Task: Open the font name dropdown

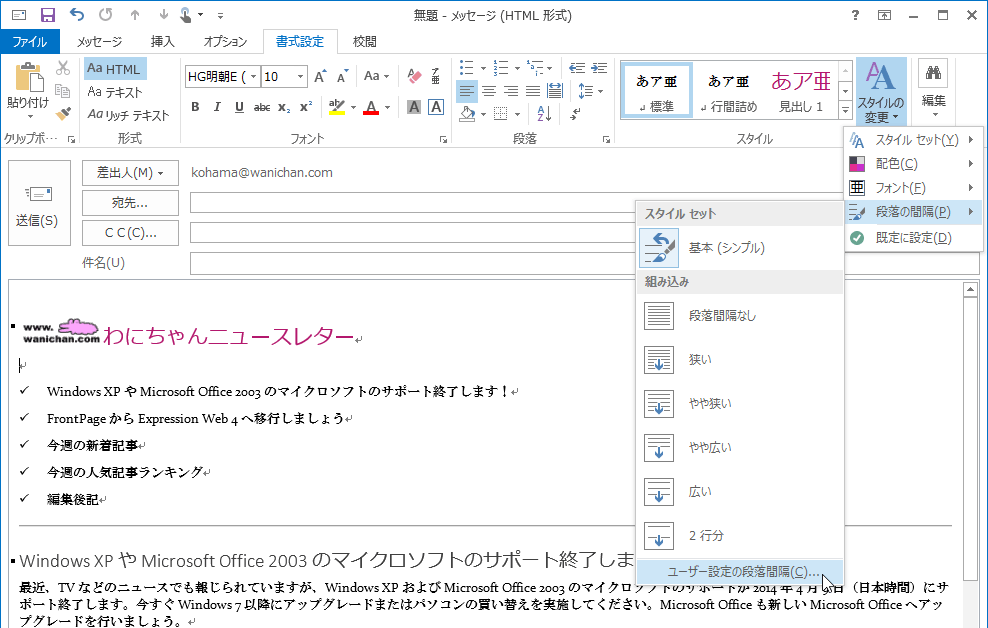Action: [253, 77]
